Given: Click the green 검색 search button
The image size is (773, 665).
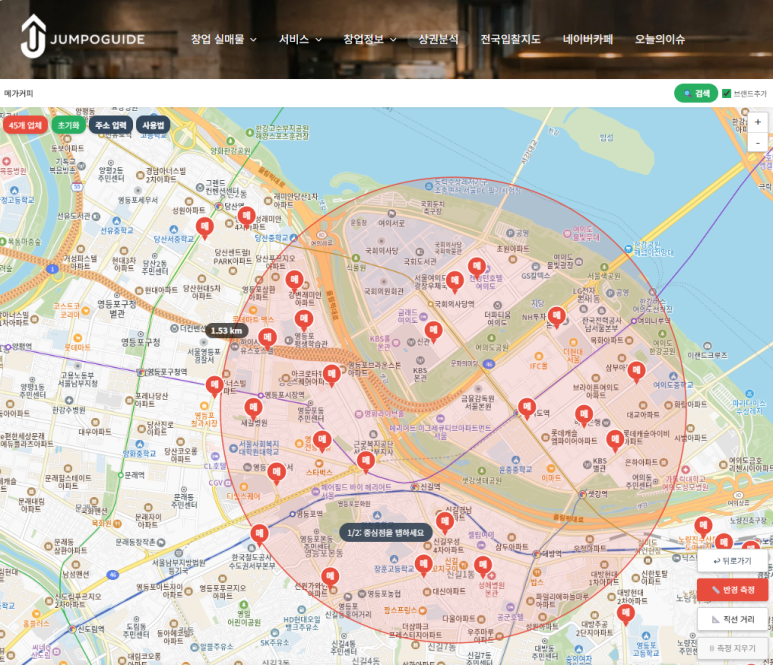Looking at the screenshot, I should (696, 93).
